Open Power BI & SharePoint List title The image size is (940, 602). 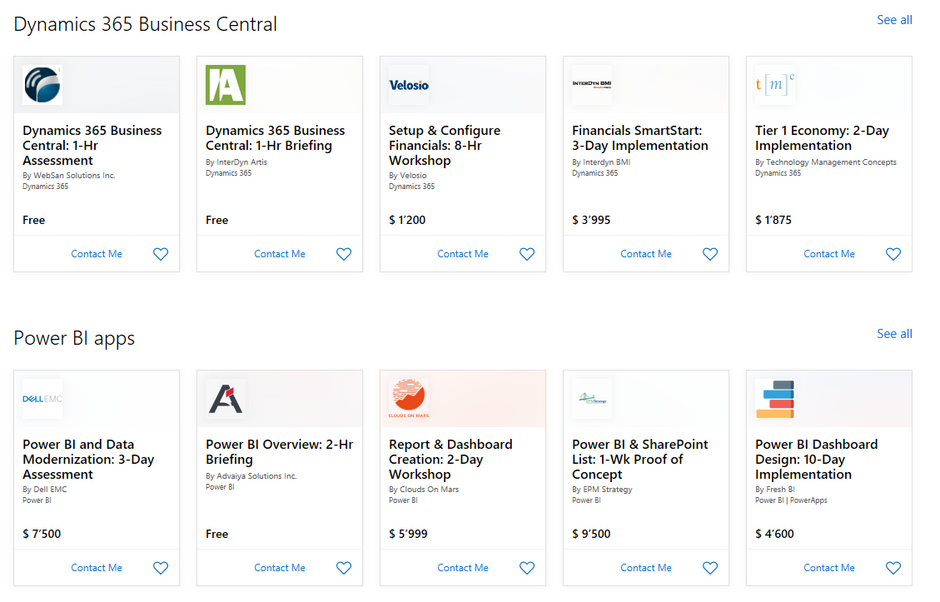[x=640, y=459]
